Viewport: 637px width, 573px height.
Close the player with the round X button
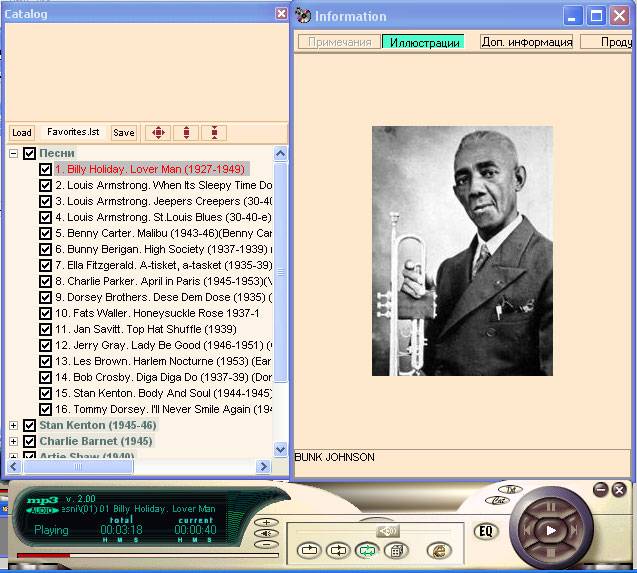click(619, 489)
